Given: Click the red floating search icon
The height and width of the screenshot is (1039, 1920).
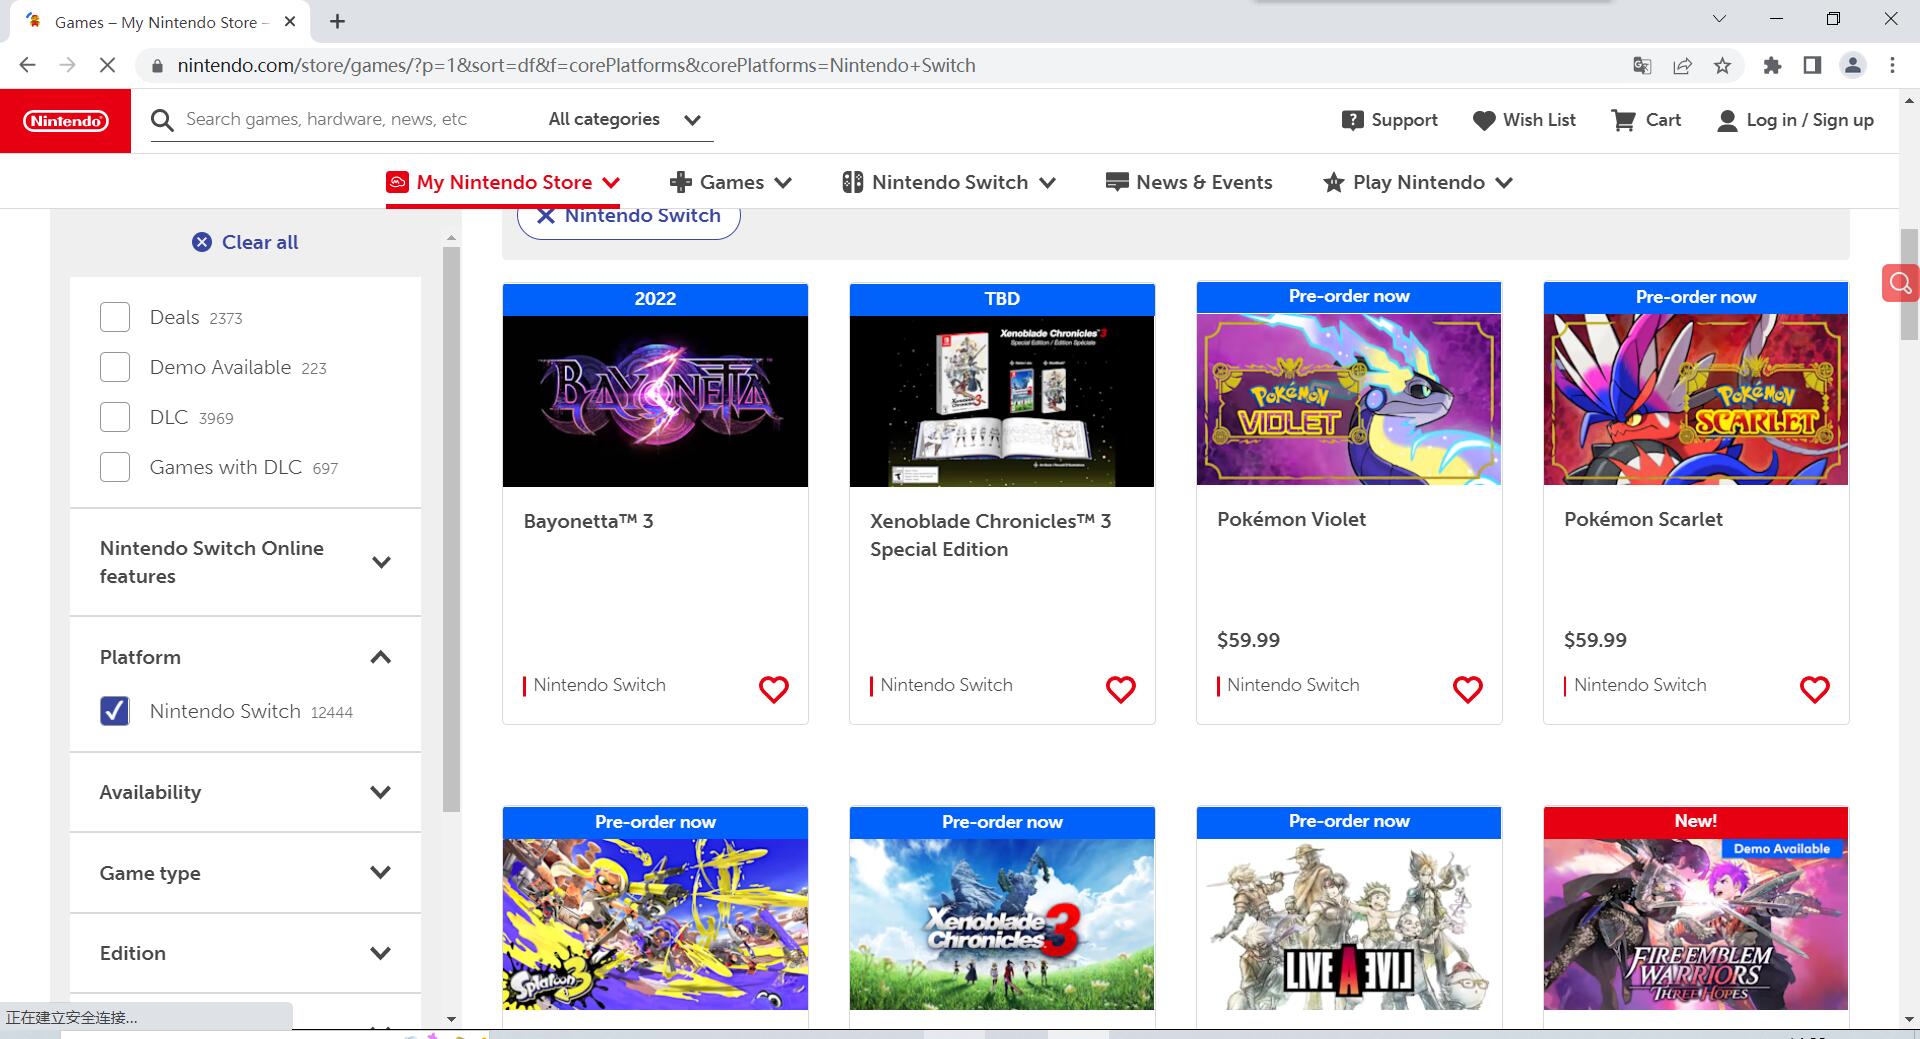Looking at the screenshot, I should tap(1899, 283).
